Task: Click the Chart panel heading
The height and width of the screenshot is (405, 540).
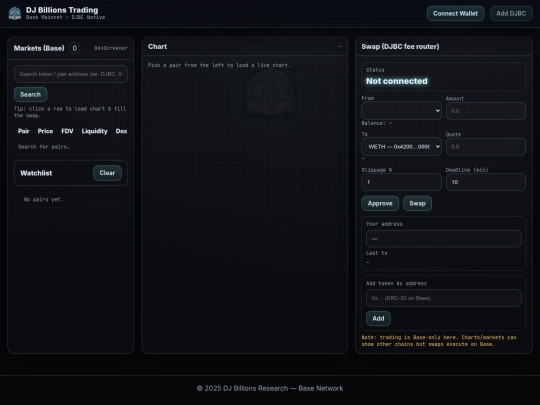Action: pos(157,46)
